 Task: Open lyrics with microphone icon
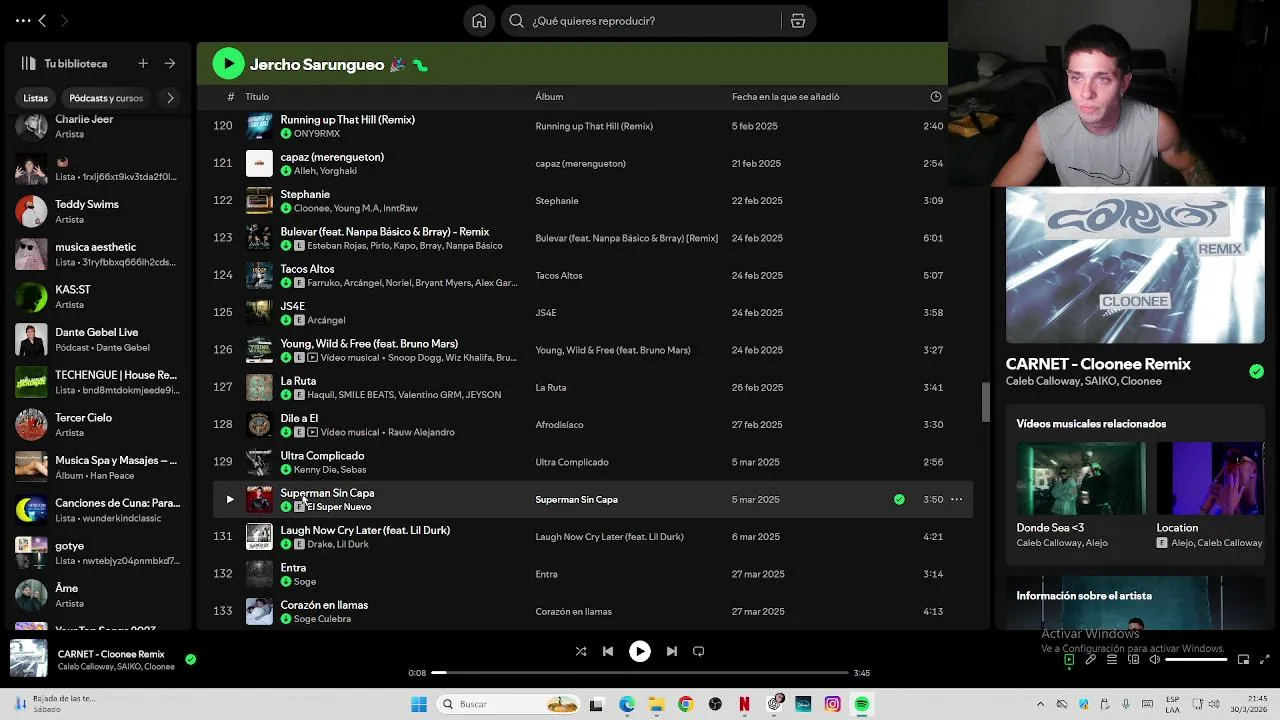pyautogui.click(x=1090, y=659)
